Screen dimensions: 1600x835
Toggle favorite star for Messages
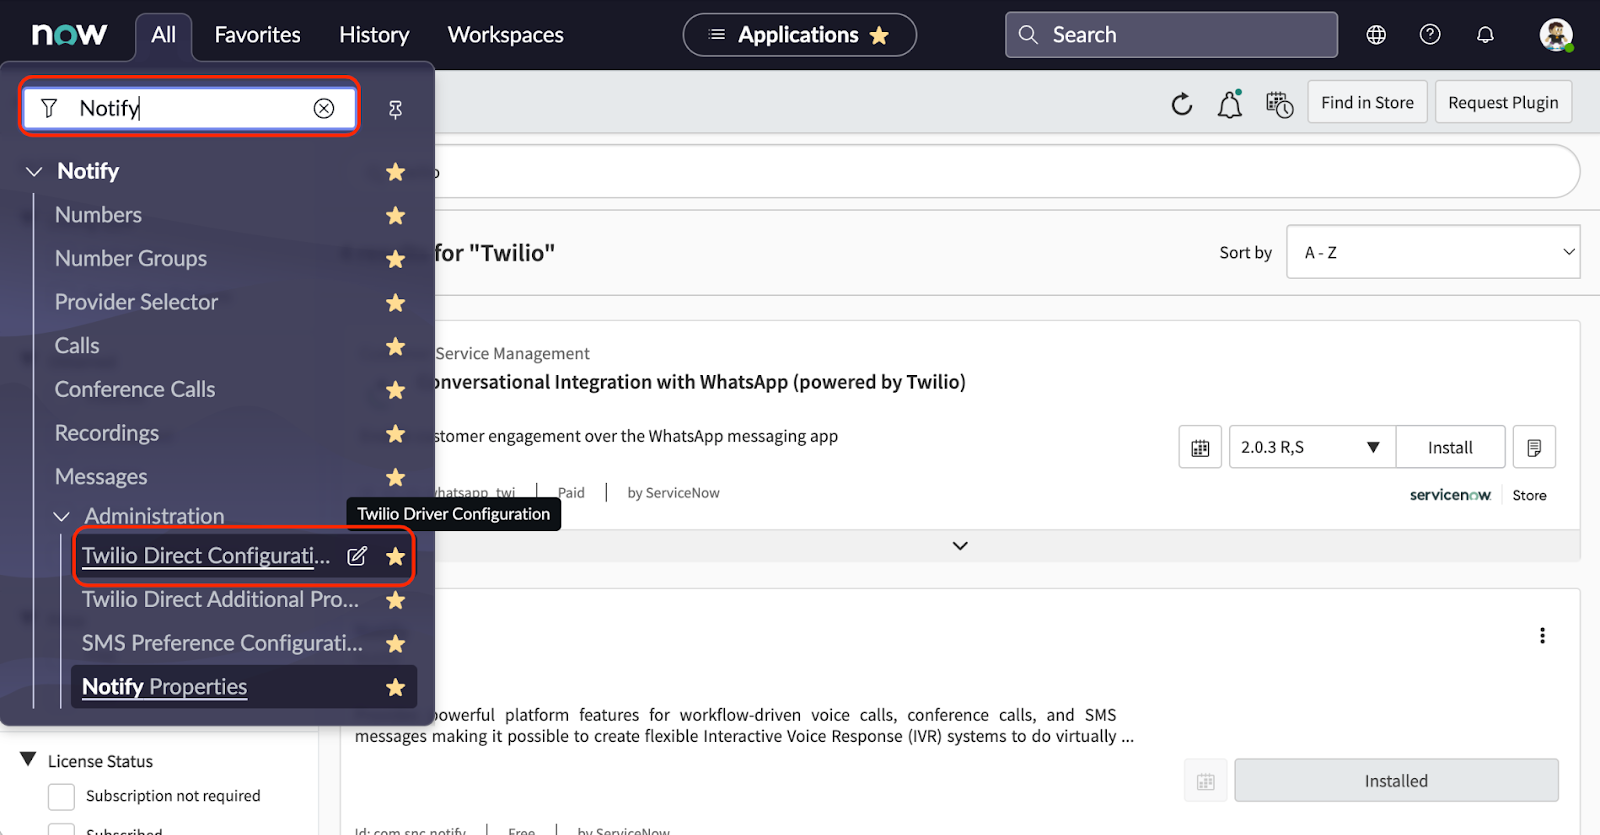[x=395, y=477]
